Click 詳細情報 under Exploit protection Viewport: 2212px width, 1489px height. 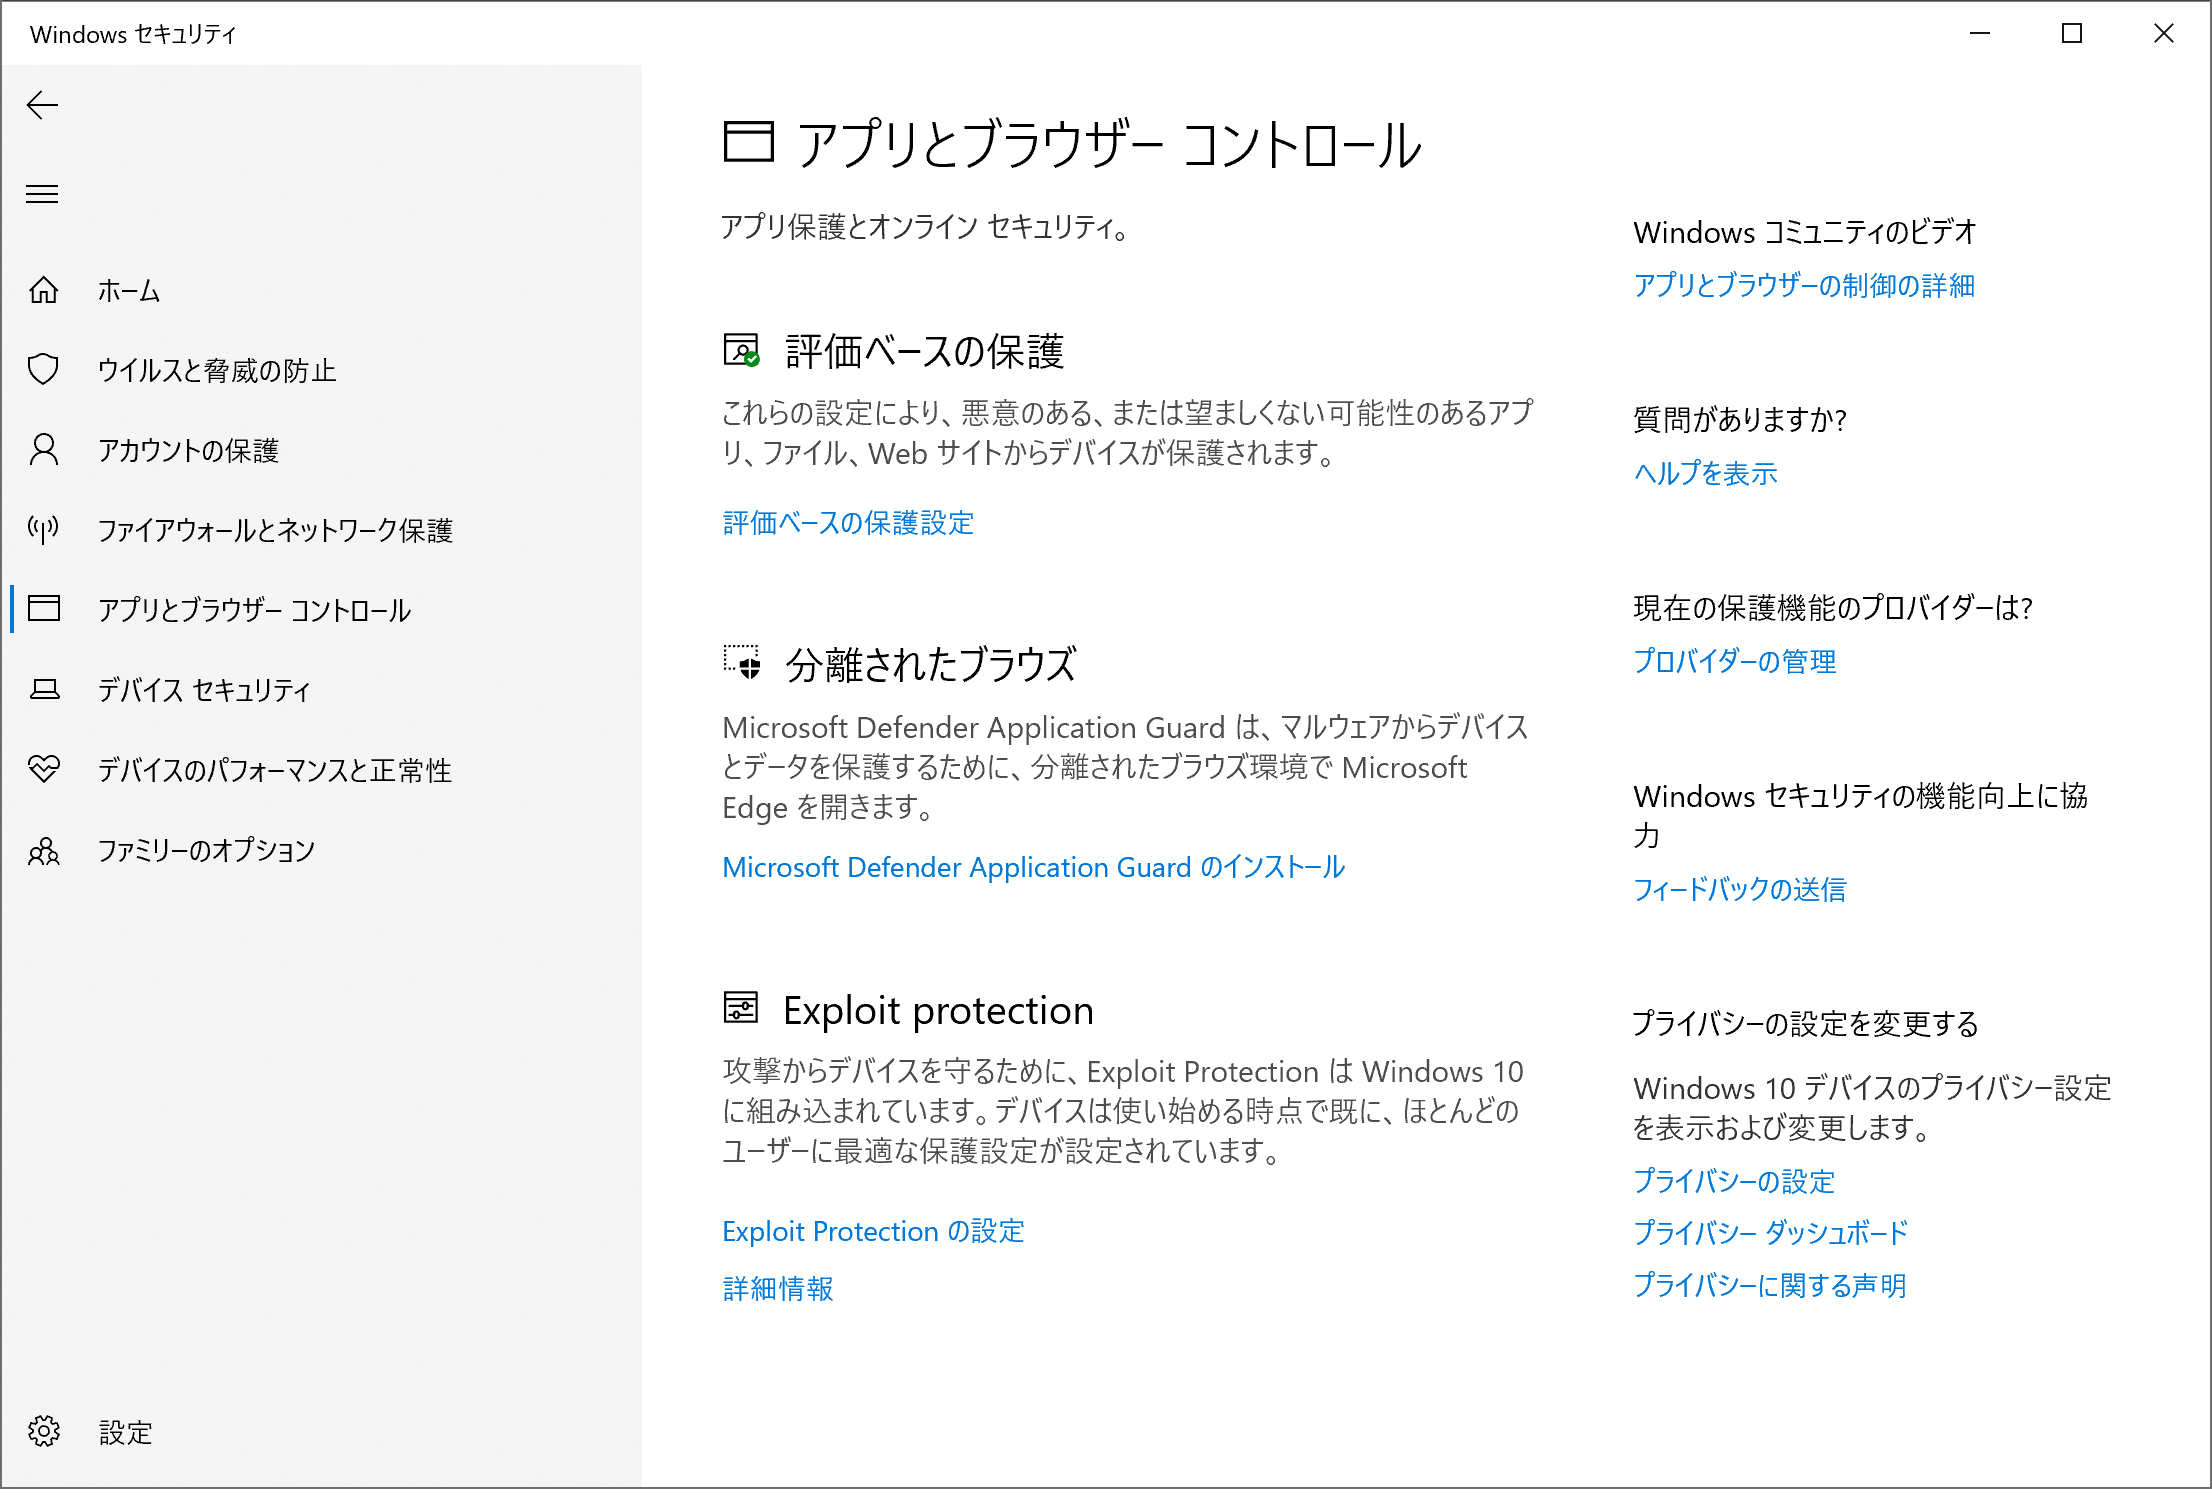pyautogui.click(x=777, y=1289)
